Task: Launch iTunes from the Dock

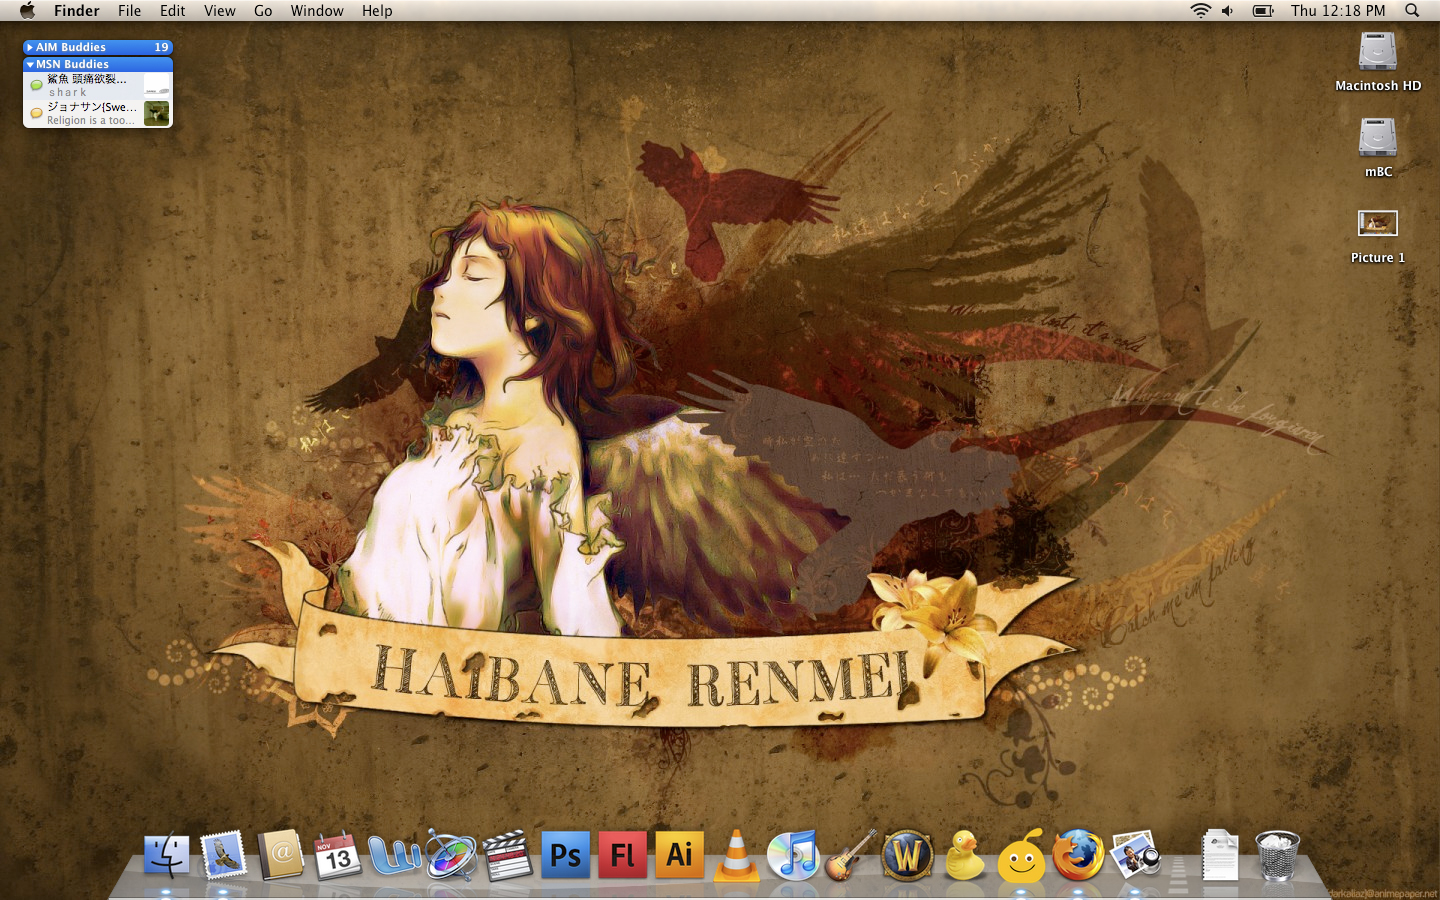Action: (x=793, y=856)
